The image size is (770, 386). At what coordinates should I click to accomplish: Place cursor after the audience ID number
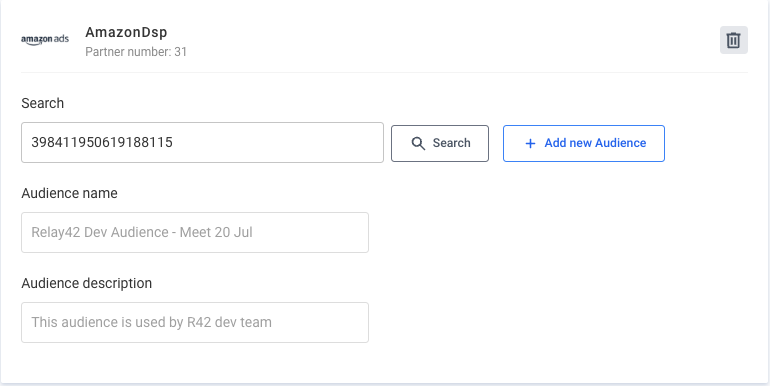(174, 142)
